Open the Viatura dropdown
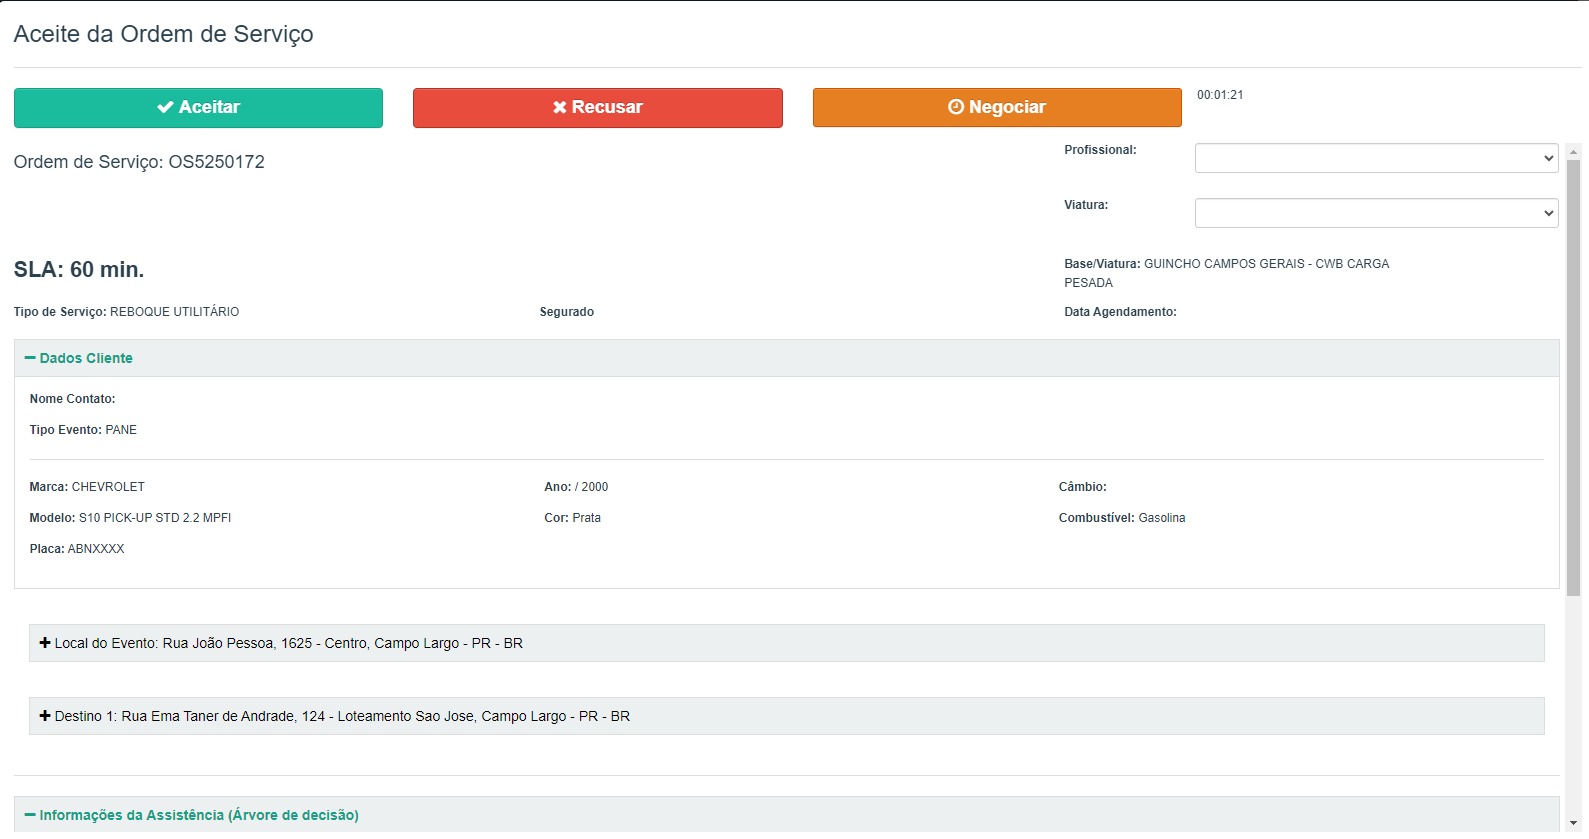1589x839 pixels. (x=1376, y=213)
